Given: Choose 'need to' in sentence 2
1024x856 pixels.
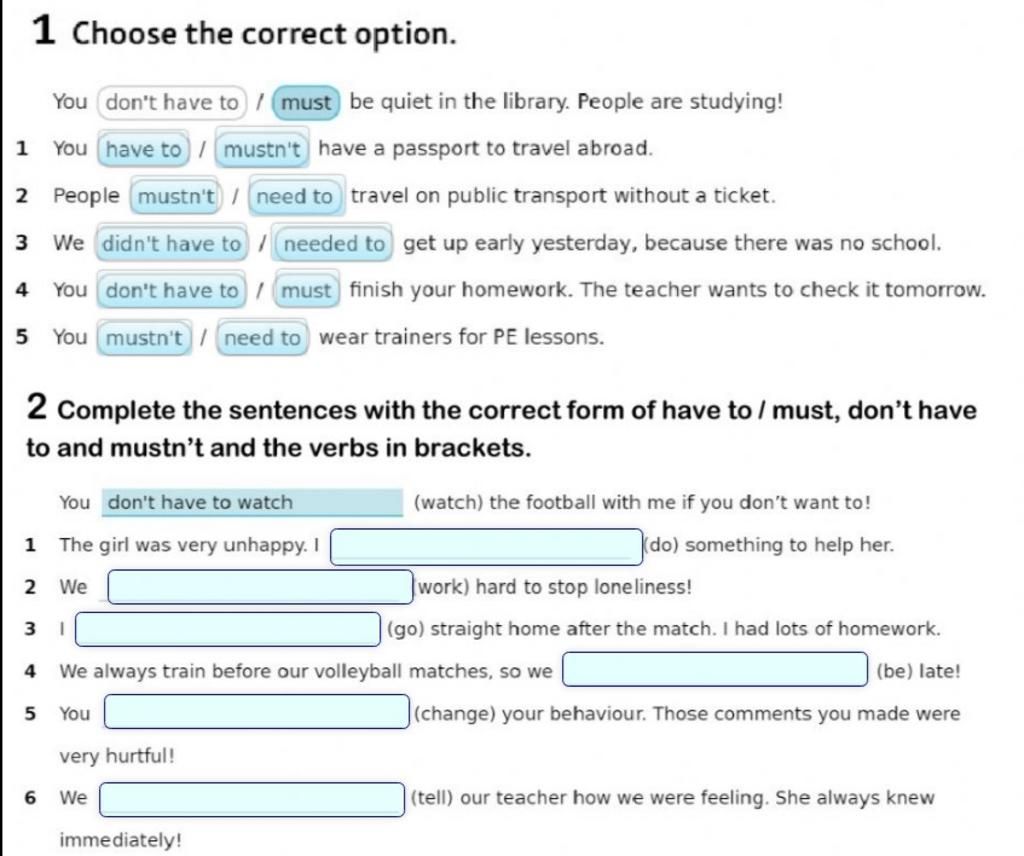Looking at the screenshot, I should coord(295,196).
